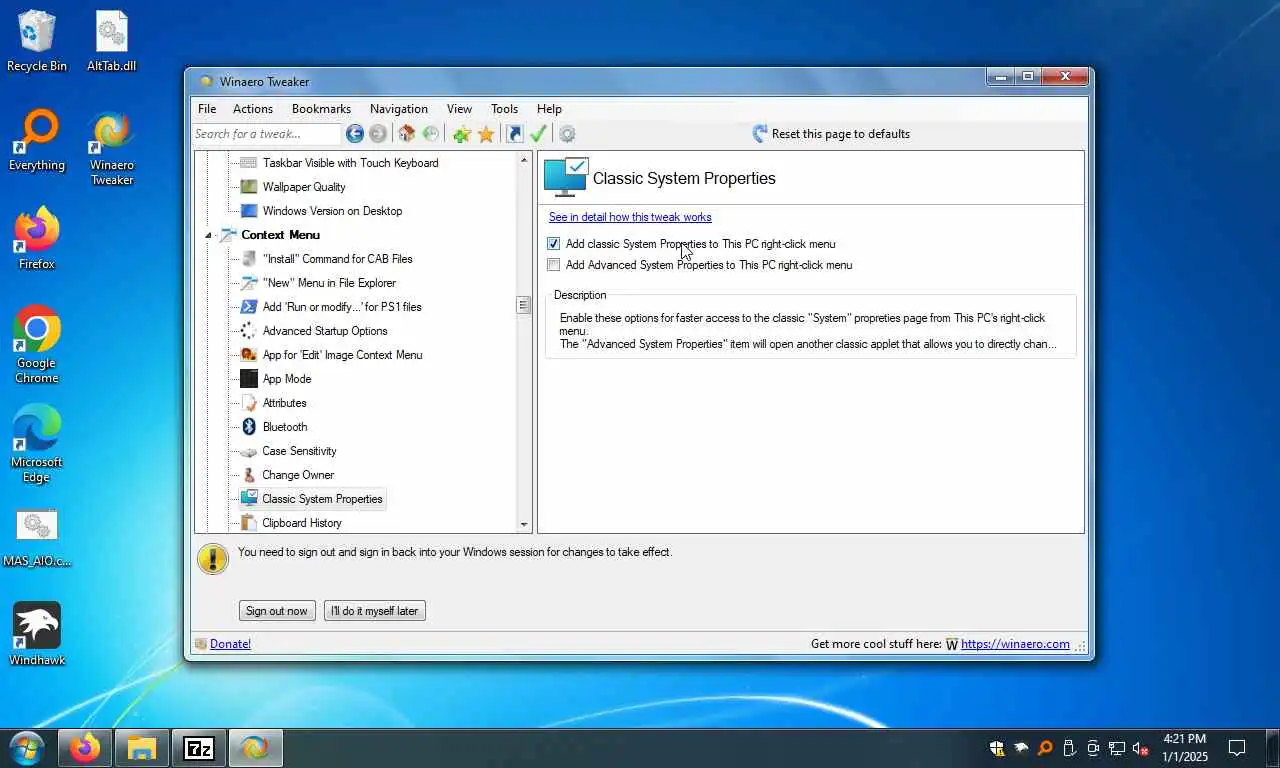Open the View menu
The height and width of the screenshot is (768, 1280).
[459, 109]
